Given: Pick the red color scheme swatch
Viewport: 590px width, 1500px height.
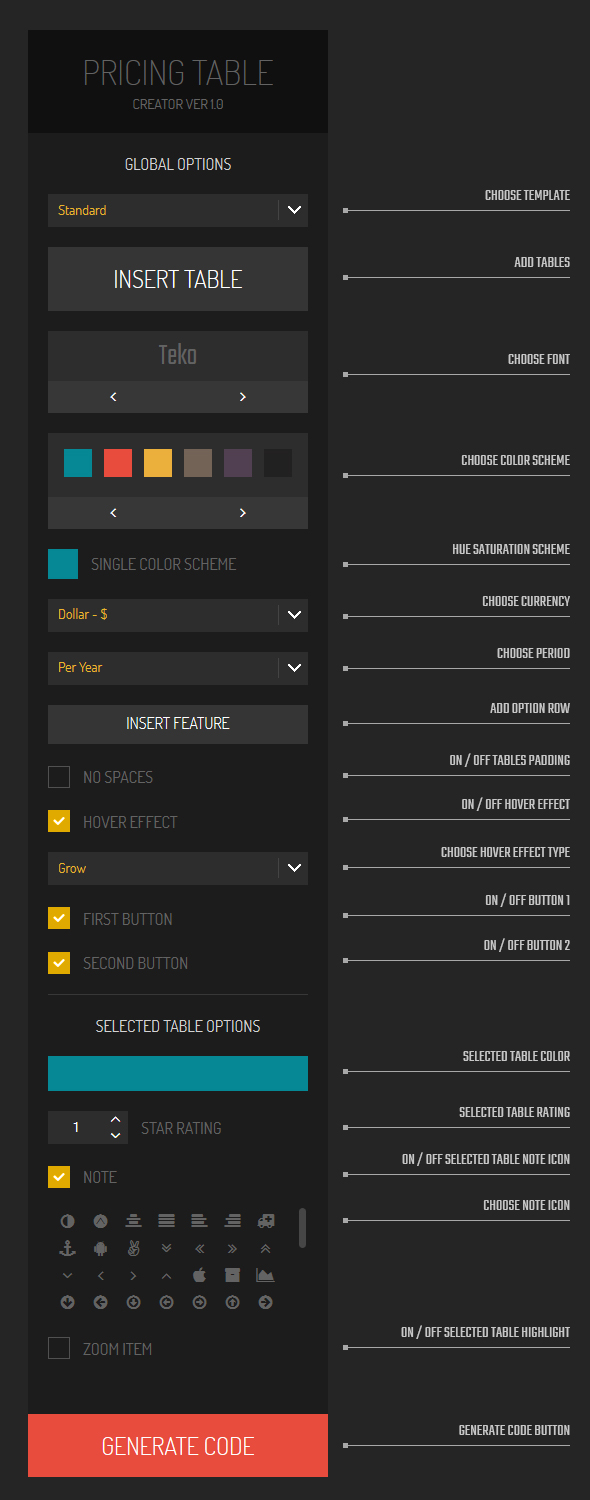Looking at the screenshot, I should [x=118, y=463].
